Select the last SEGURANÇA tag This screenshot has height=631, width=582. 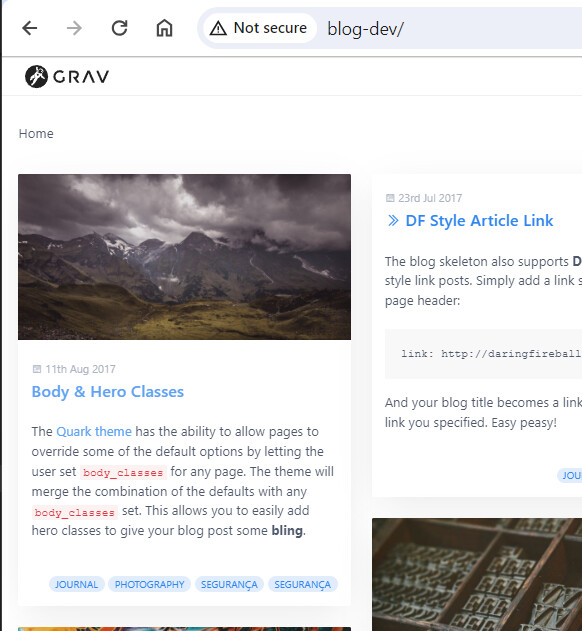tap(303, 584)
